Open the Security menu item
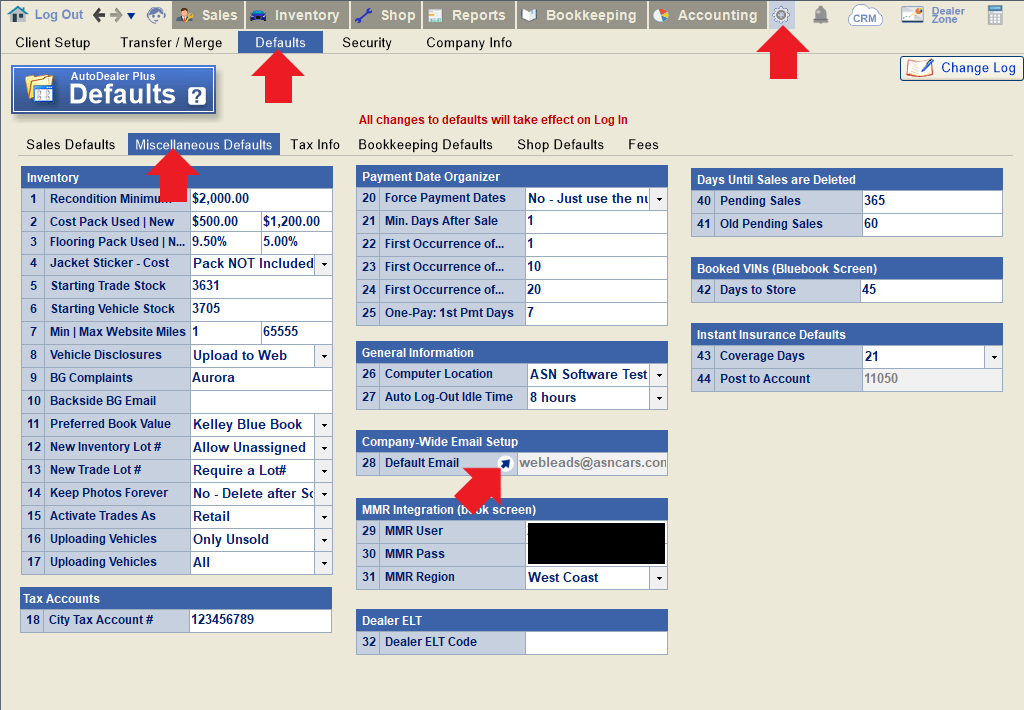Image resolution: width=1024 pixels, height=710 pixels. [x=367, y=43]
